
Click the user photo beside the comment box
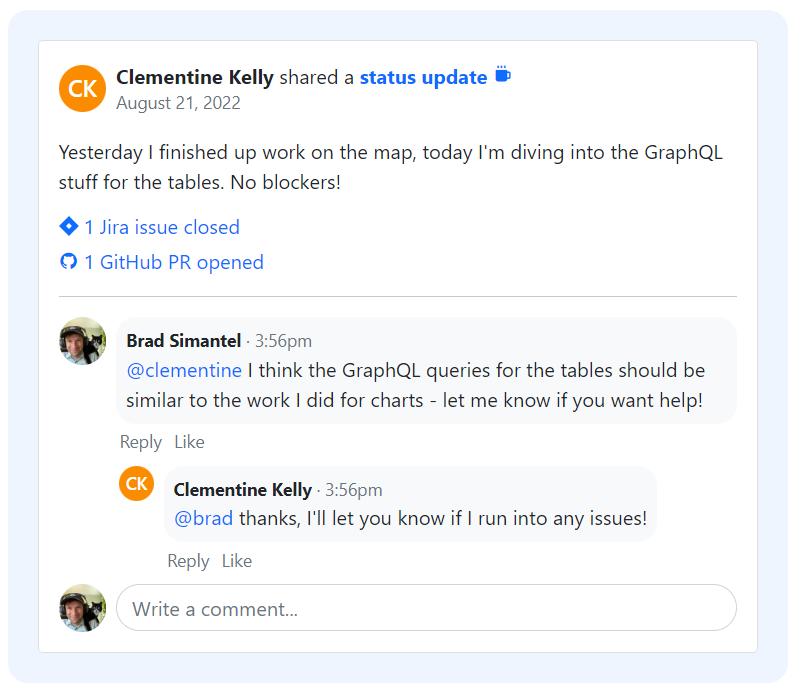(83, 607)
